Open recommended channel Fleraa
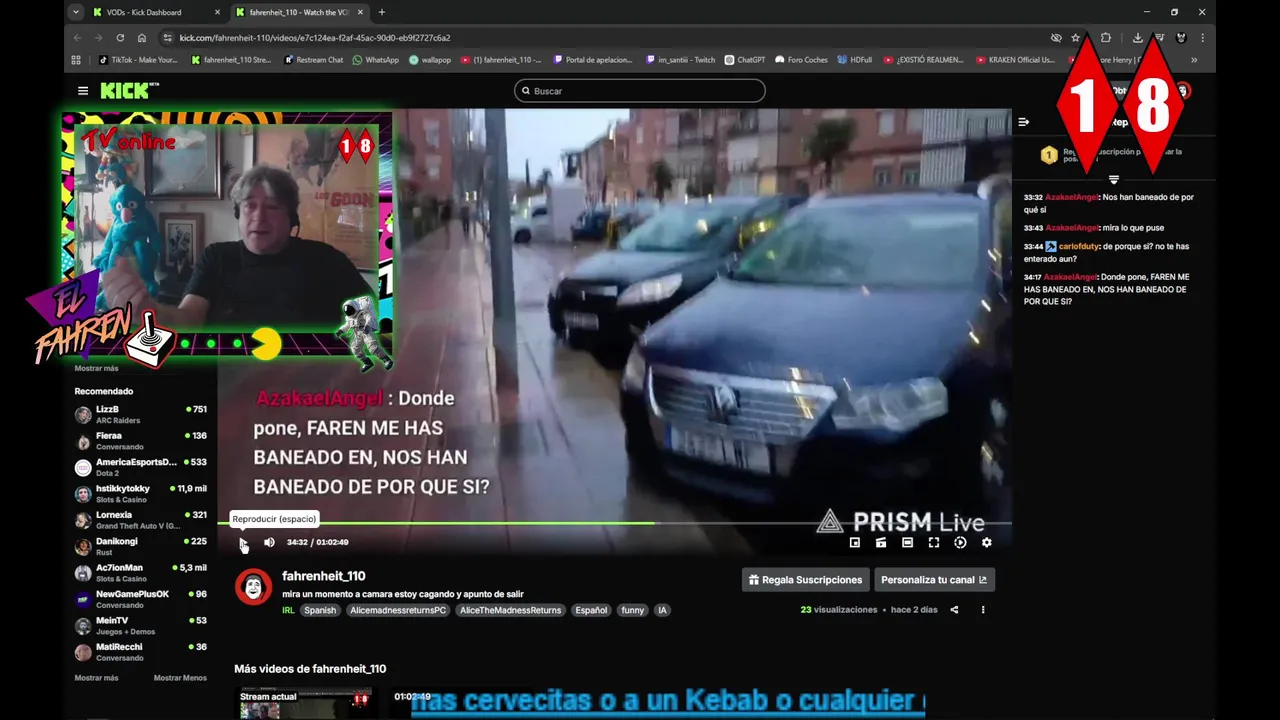Screen dimensions: 1280x720 coord(141,441)
